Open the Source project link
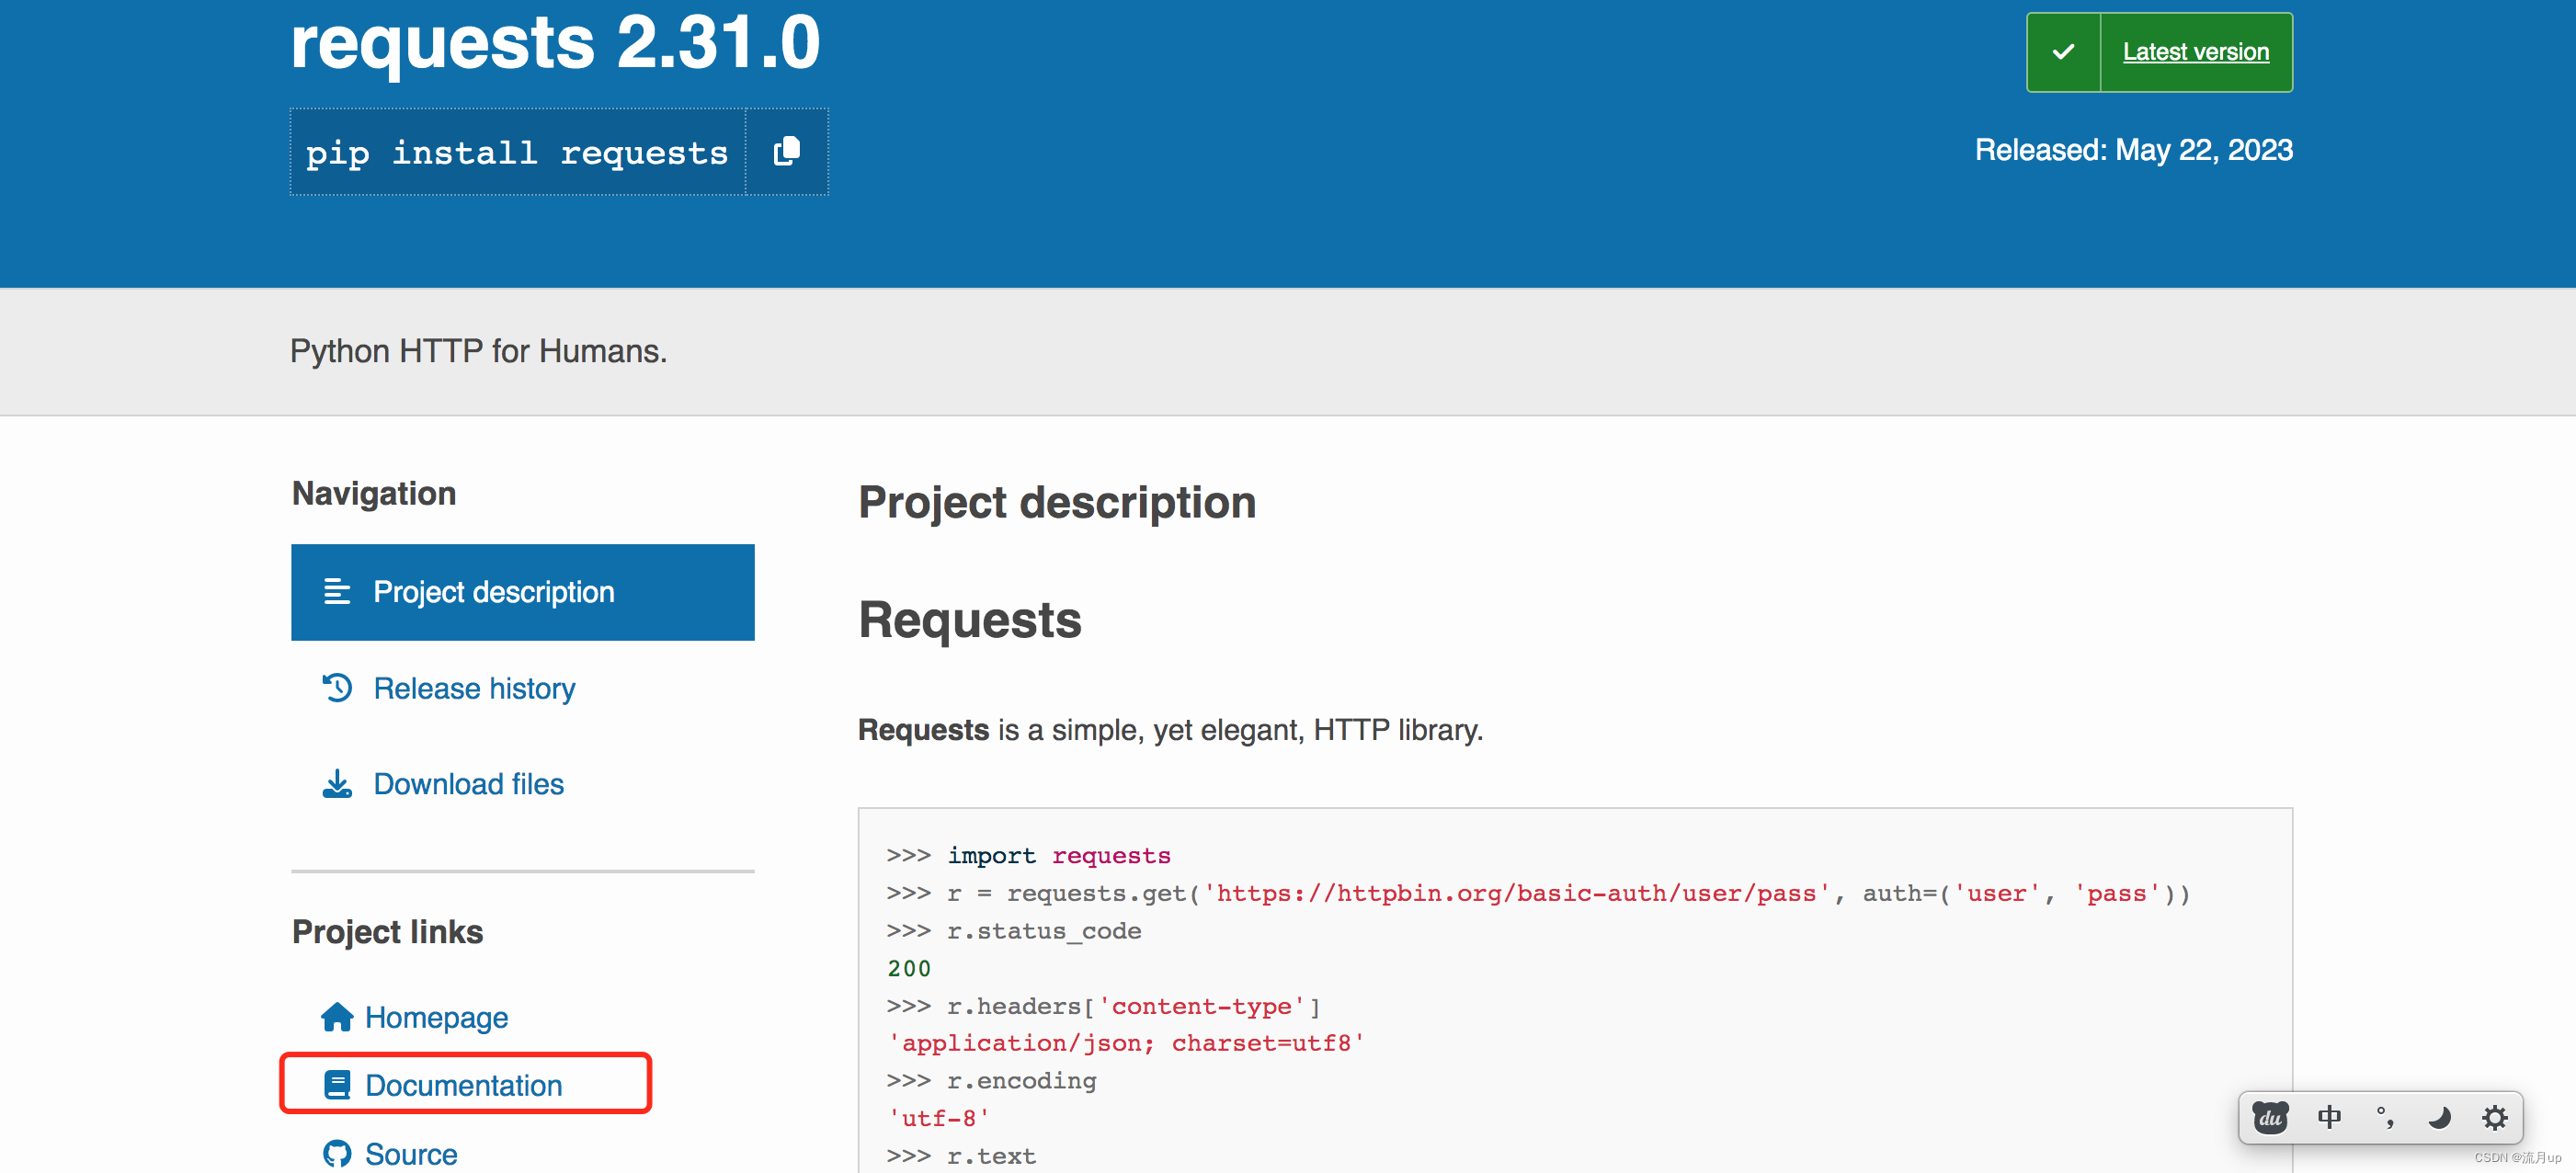 [x=411, y=1154]
